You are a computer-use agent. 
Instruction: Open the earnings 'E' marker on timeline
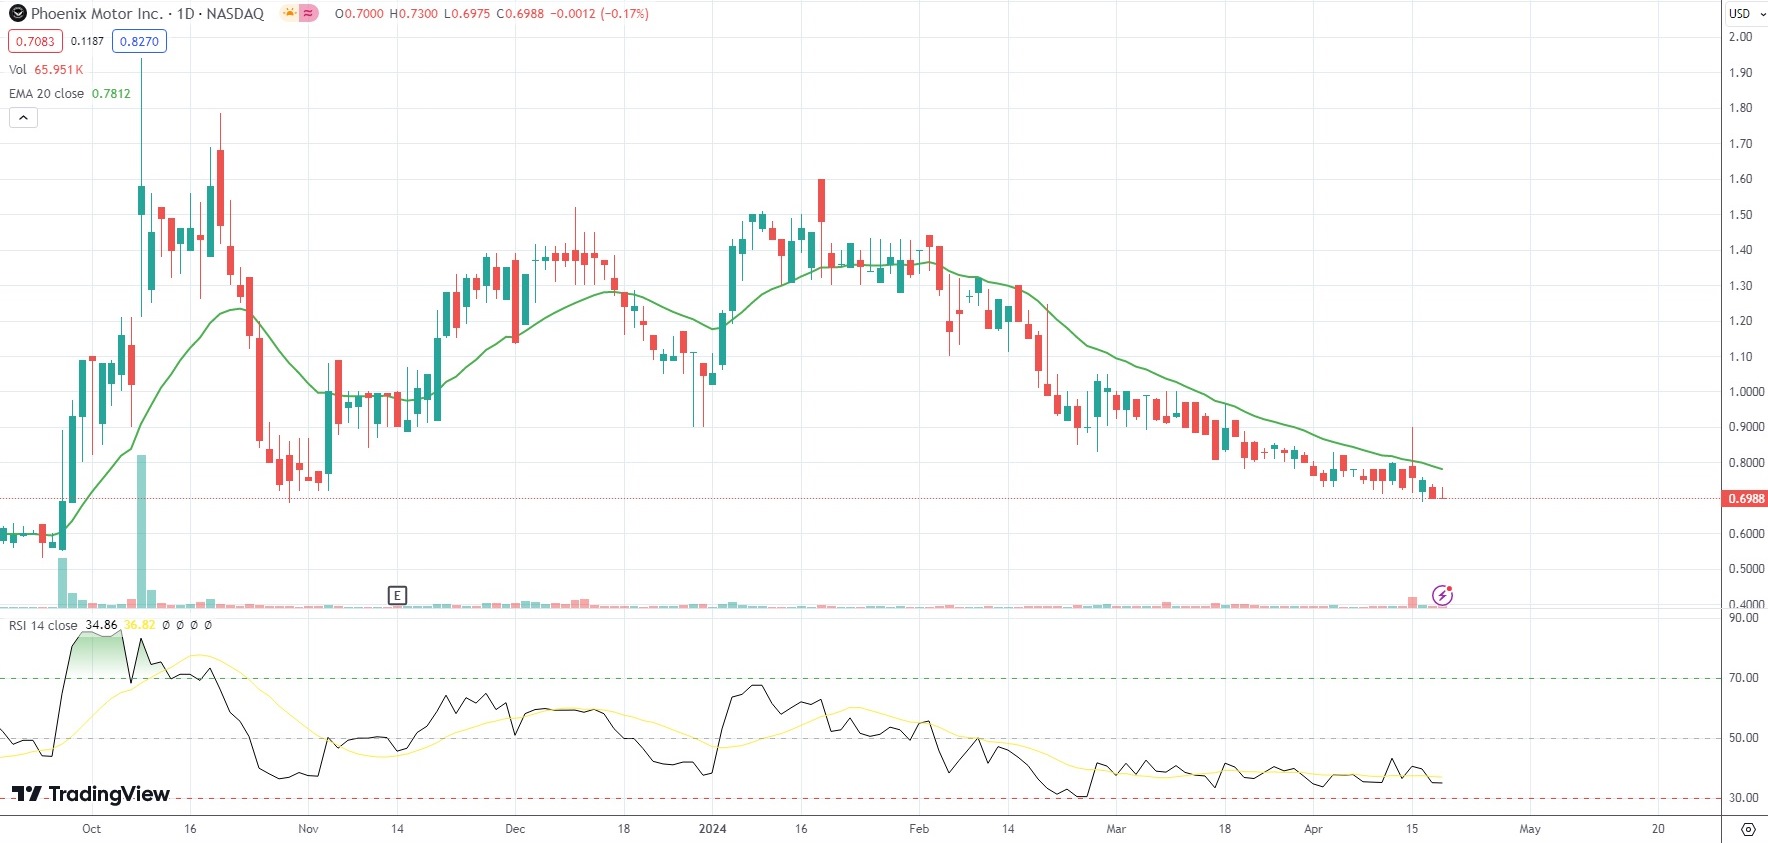pos(397,596)
